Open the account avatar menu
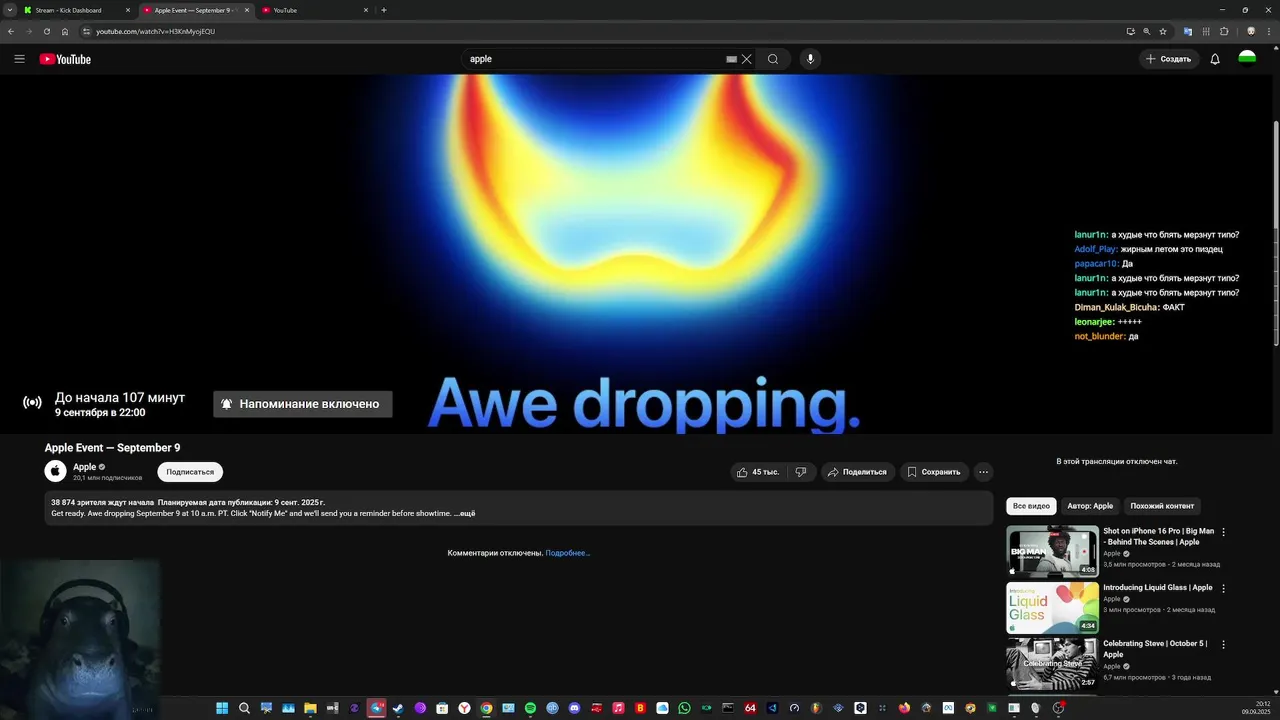The width and height of the screenshot is (1280, 720). pos(1247,59)
